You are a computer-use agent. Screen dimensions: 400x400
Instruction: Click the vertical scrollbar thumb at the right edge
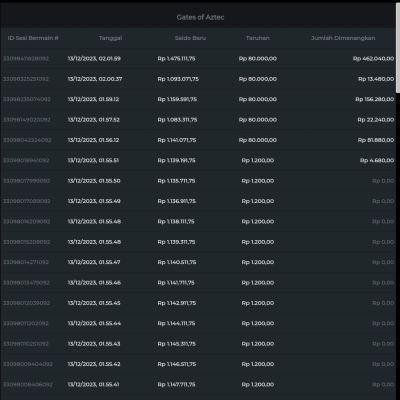coord(398,48)
